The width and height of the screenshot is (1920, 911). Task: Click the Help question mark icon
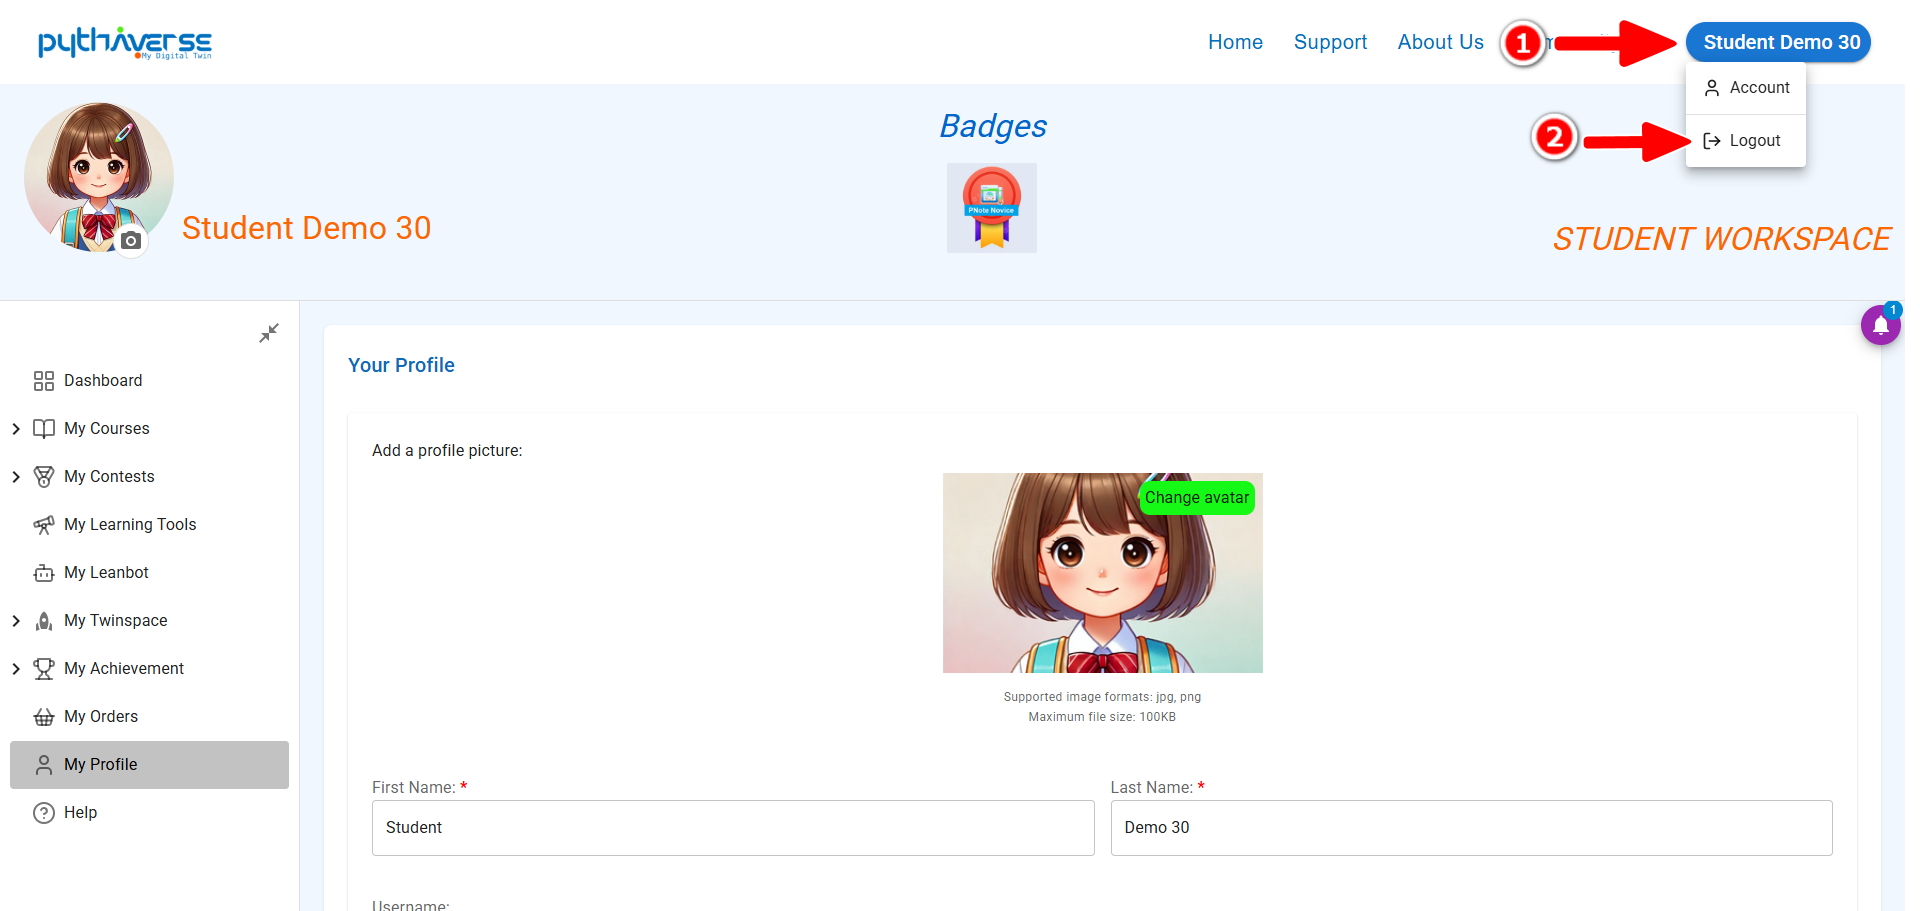point(44,813)
